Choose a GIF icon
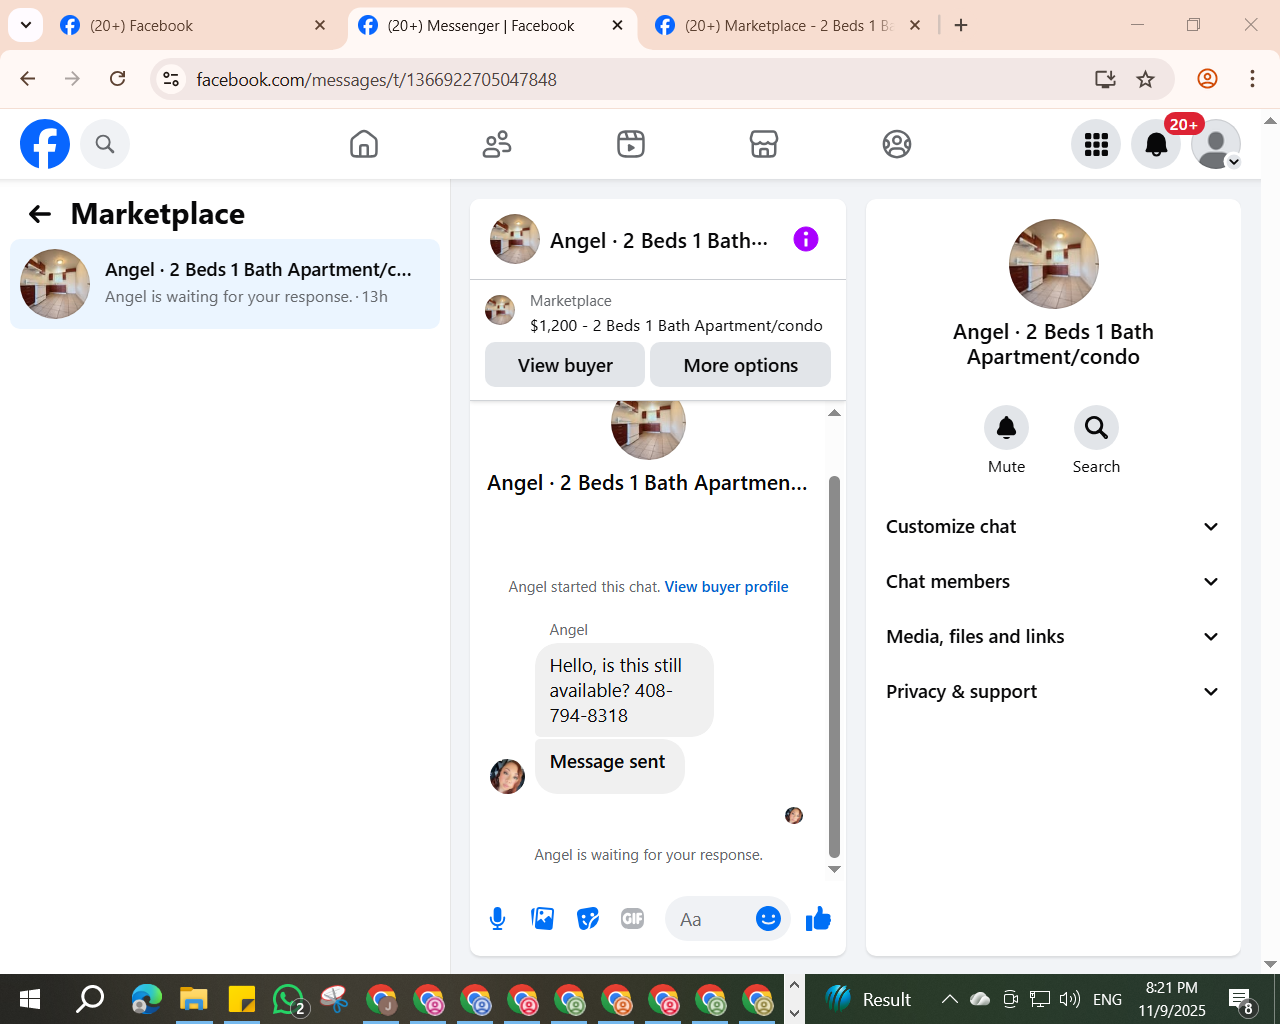The height and width of the screenshot is (1024, 1280). click(x=632, y=919)
